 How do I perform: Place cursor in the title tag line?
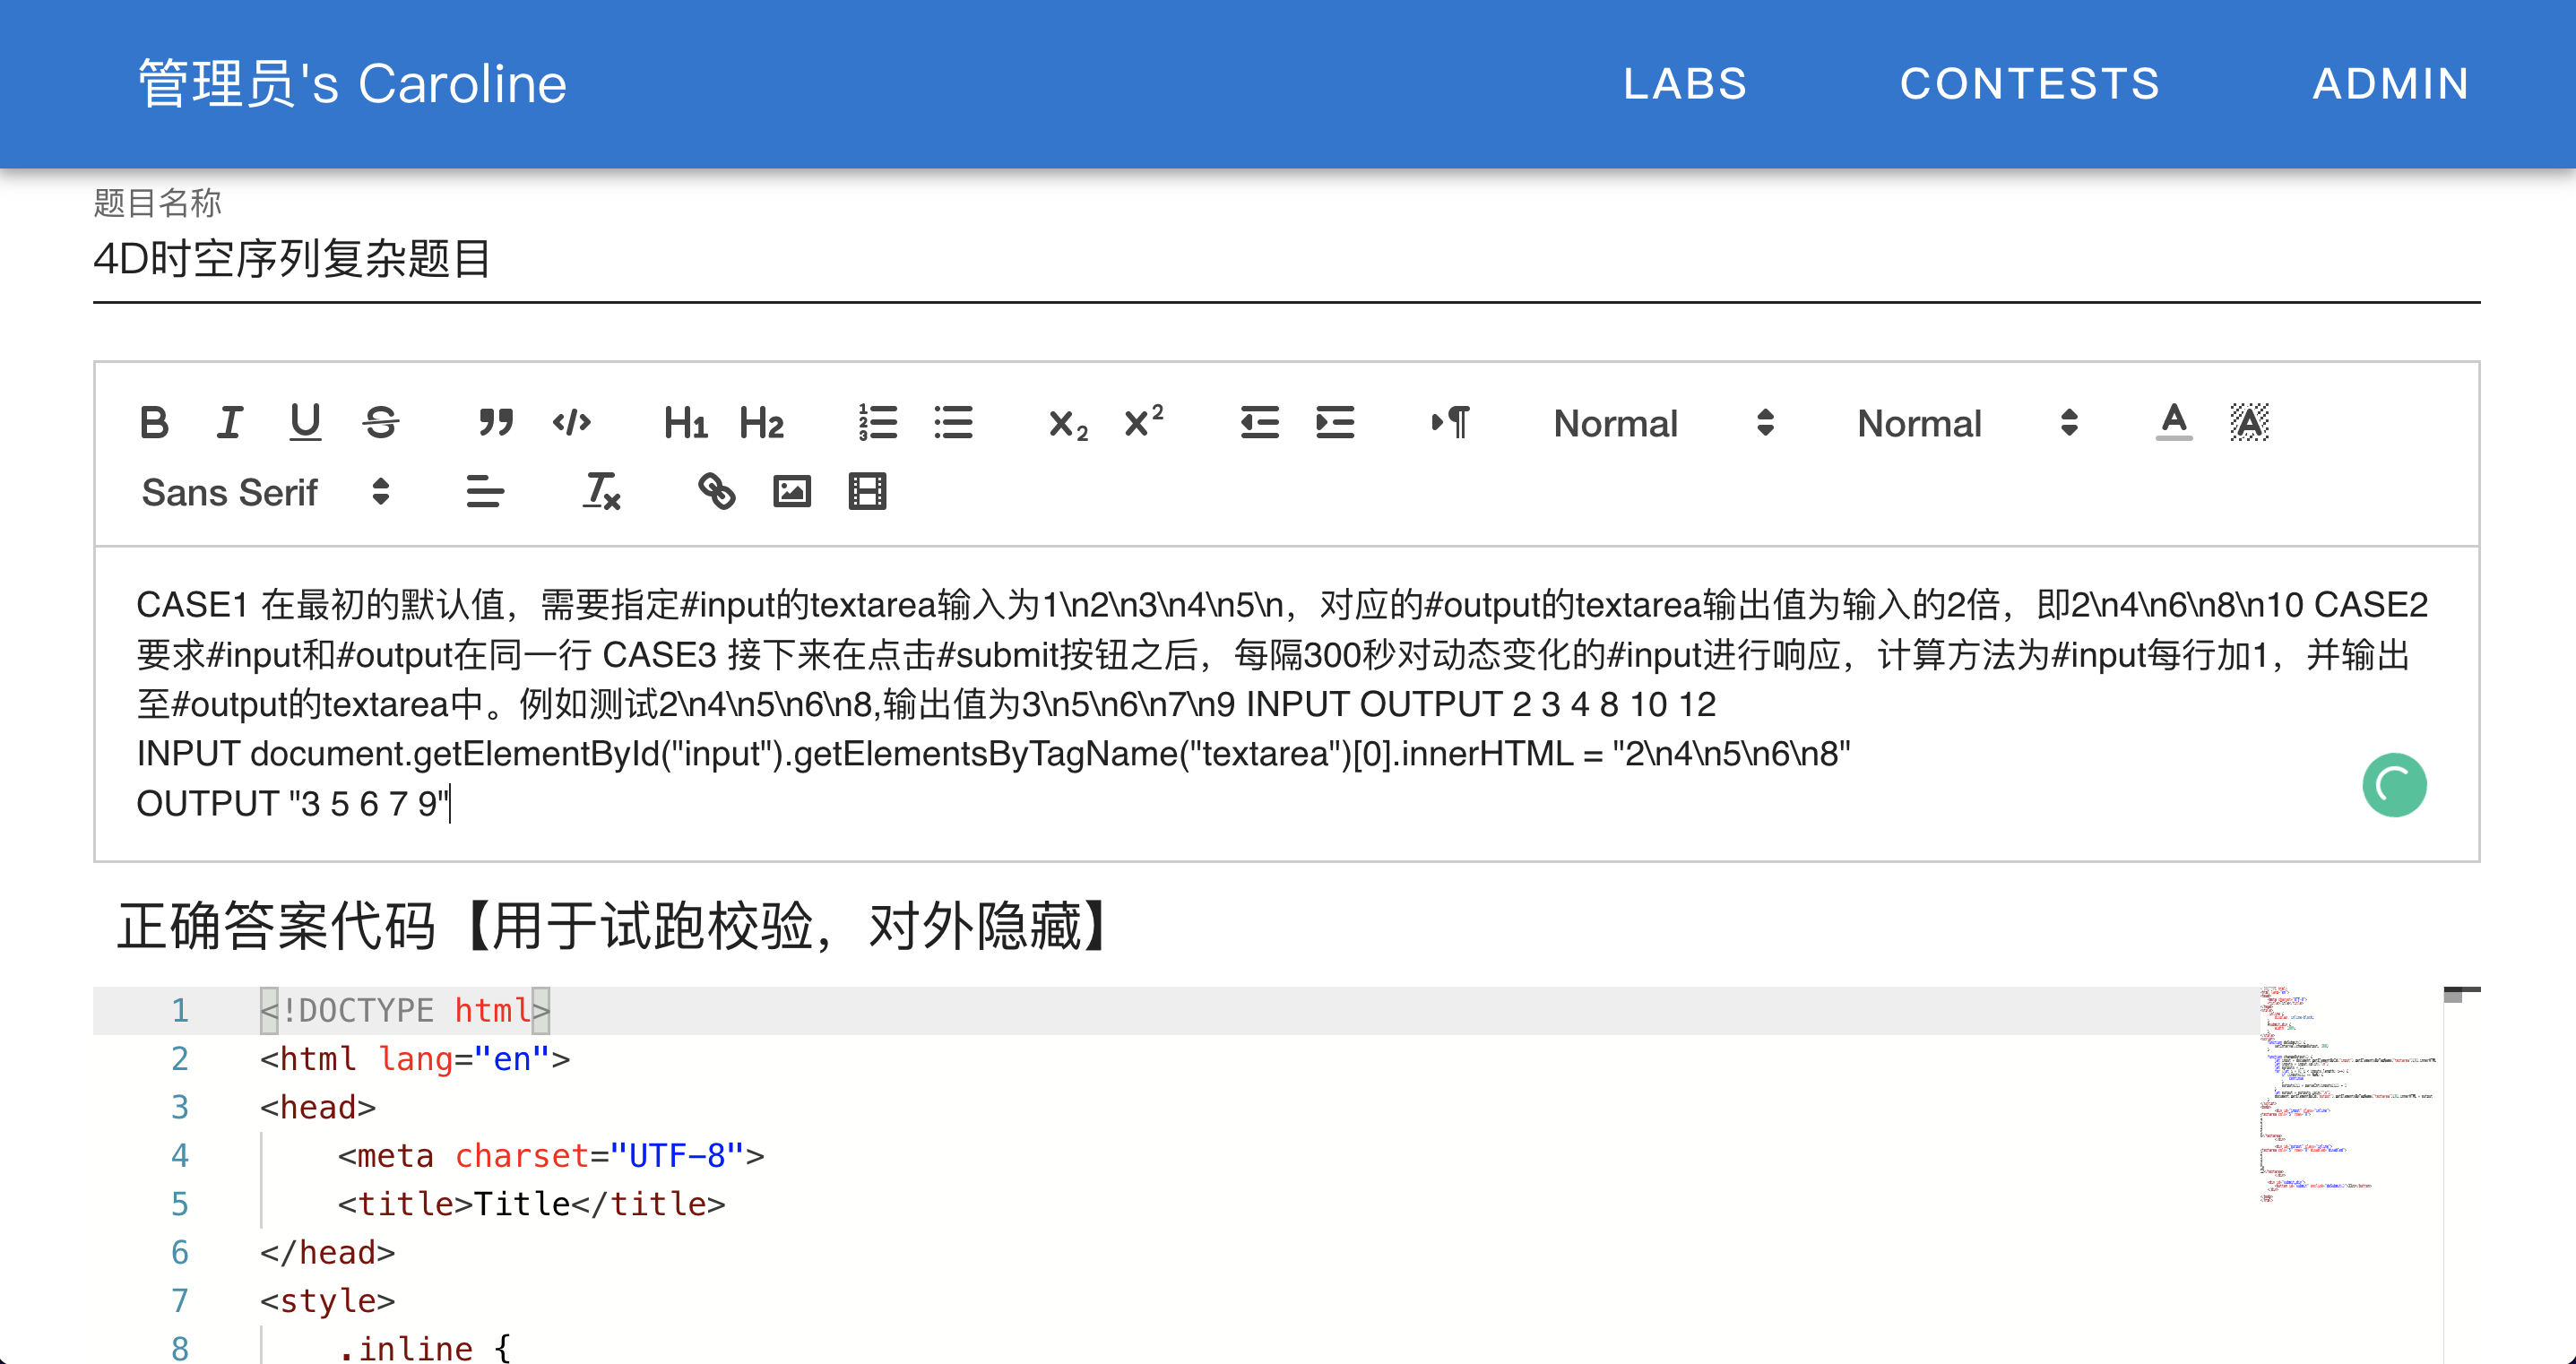(531, 1204)
